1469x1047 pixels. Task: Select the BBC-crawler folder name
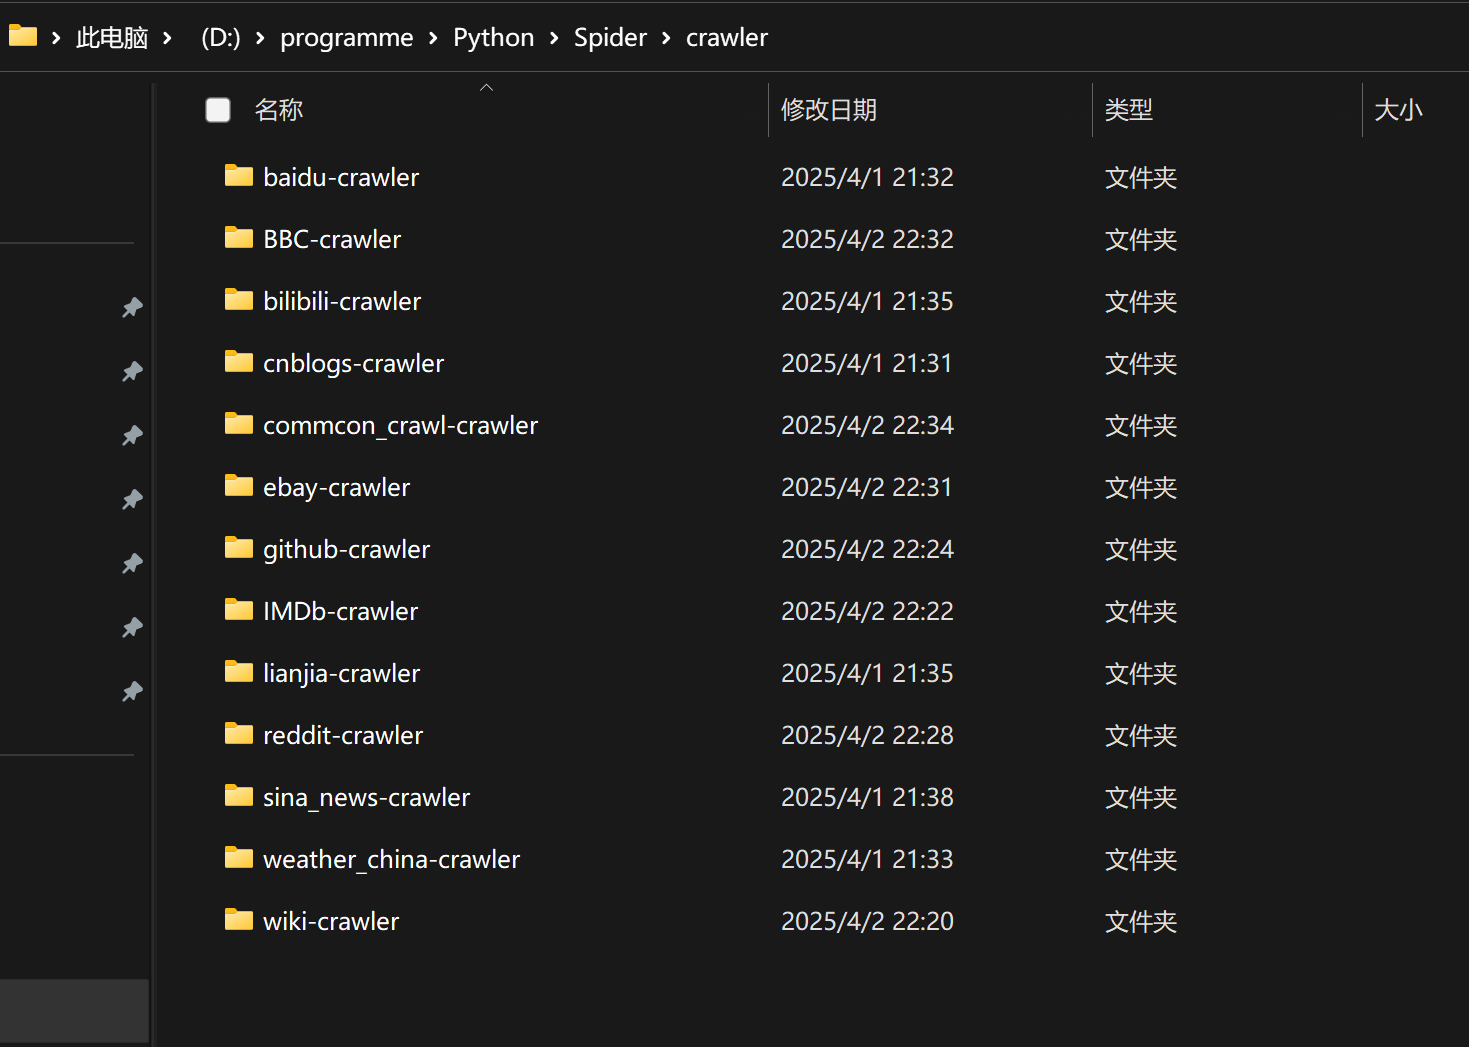[x=332, y=239]
